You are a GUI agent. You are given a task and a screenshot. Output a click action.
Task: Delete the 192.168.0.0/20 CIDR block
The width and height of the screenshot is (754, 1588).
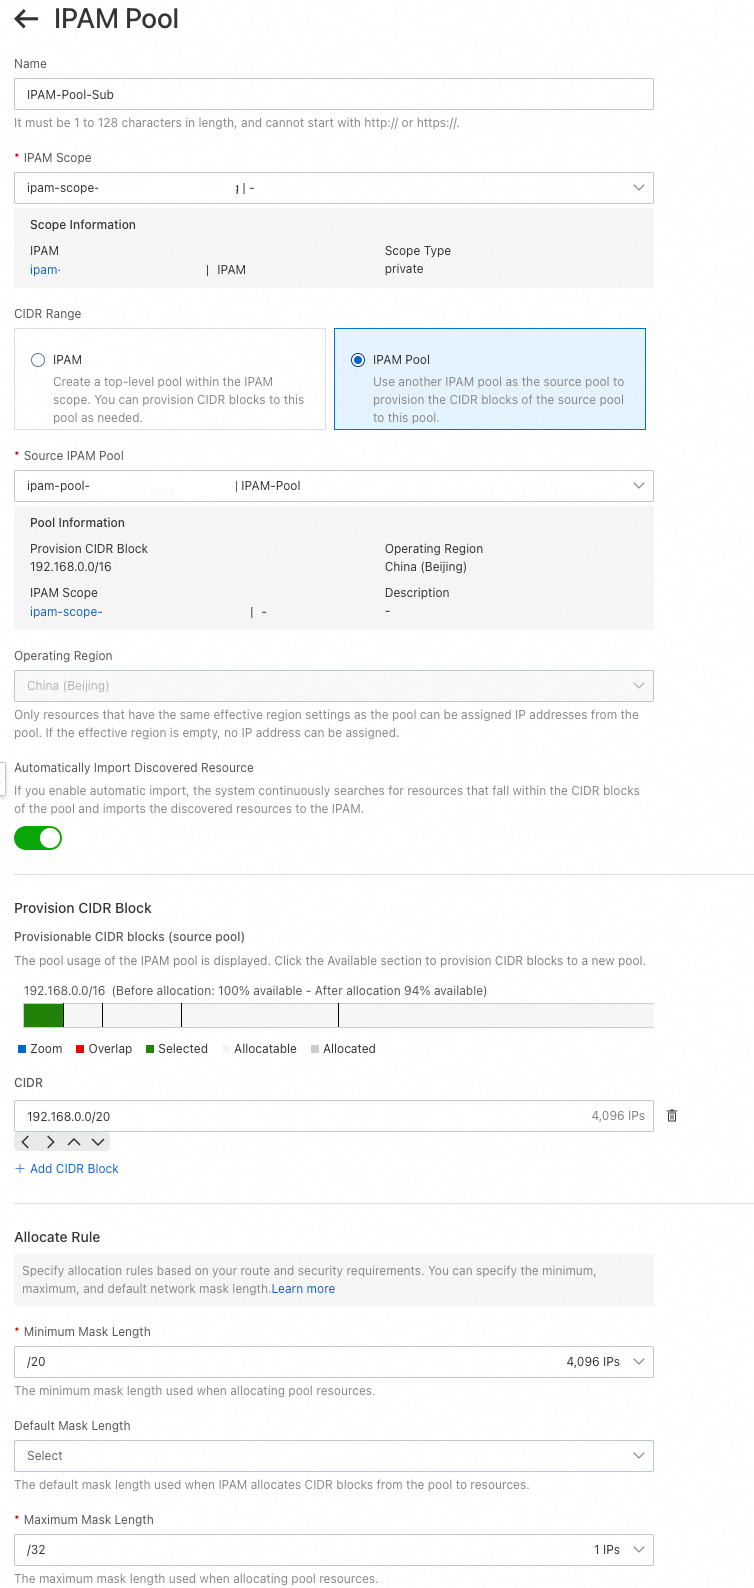pos(672,1116)
